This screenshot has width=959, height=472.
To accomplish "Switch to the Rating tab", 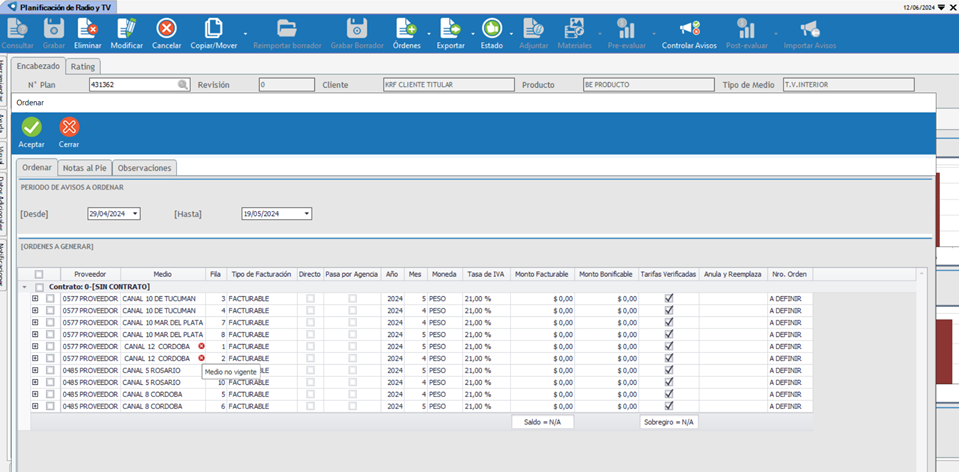I will 82,66.
